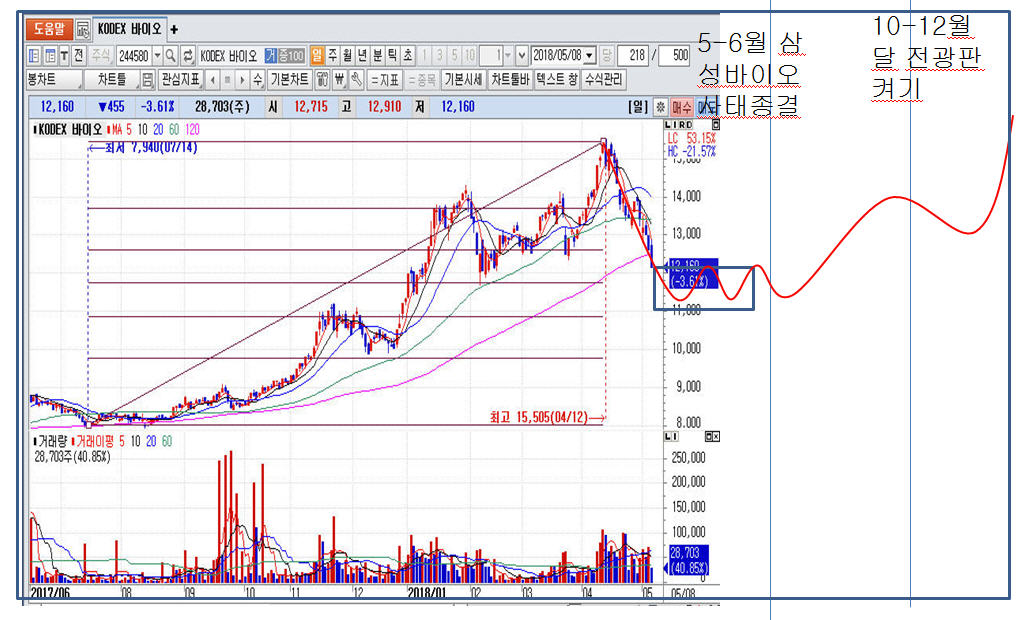Open the date picker for 2018/05/08

[589, 55]
